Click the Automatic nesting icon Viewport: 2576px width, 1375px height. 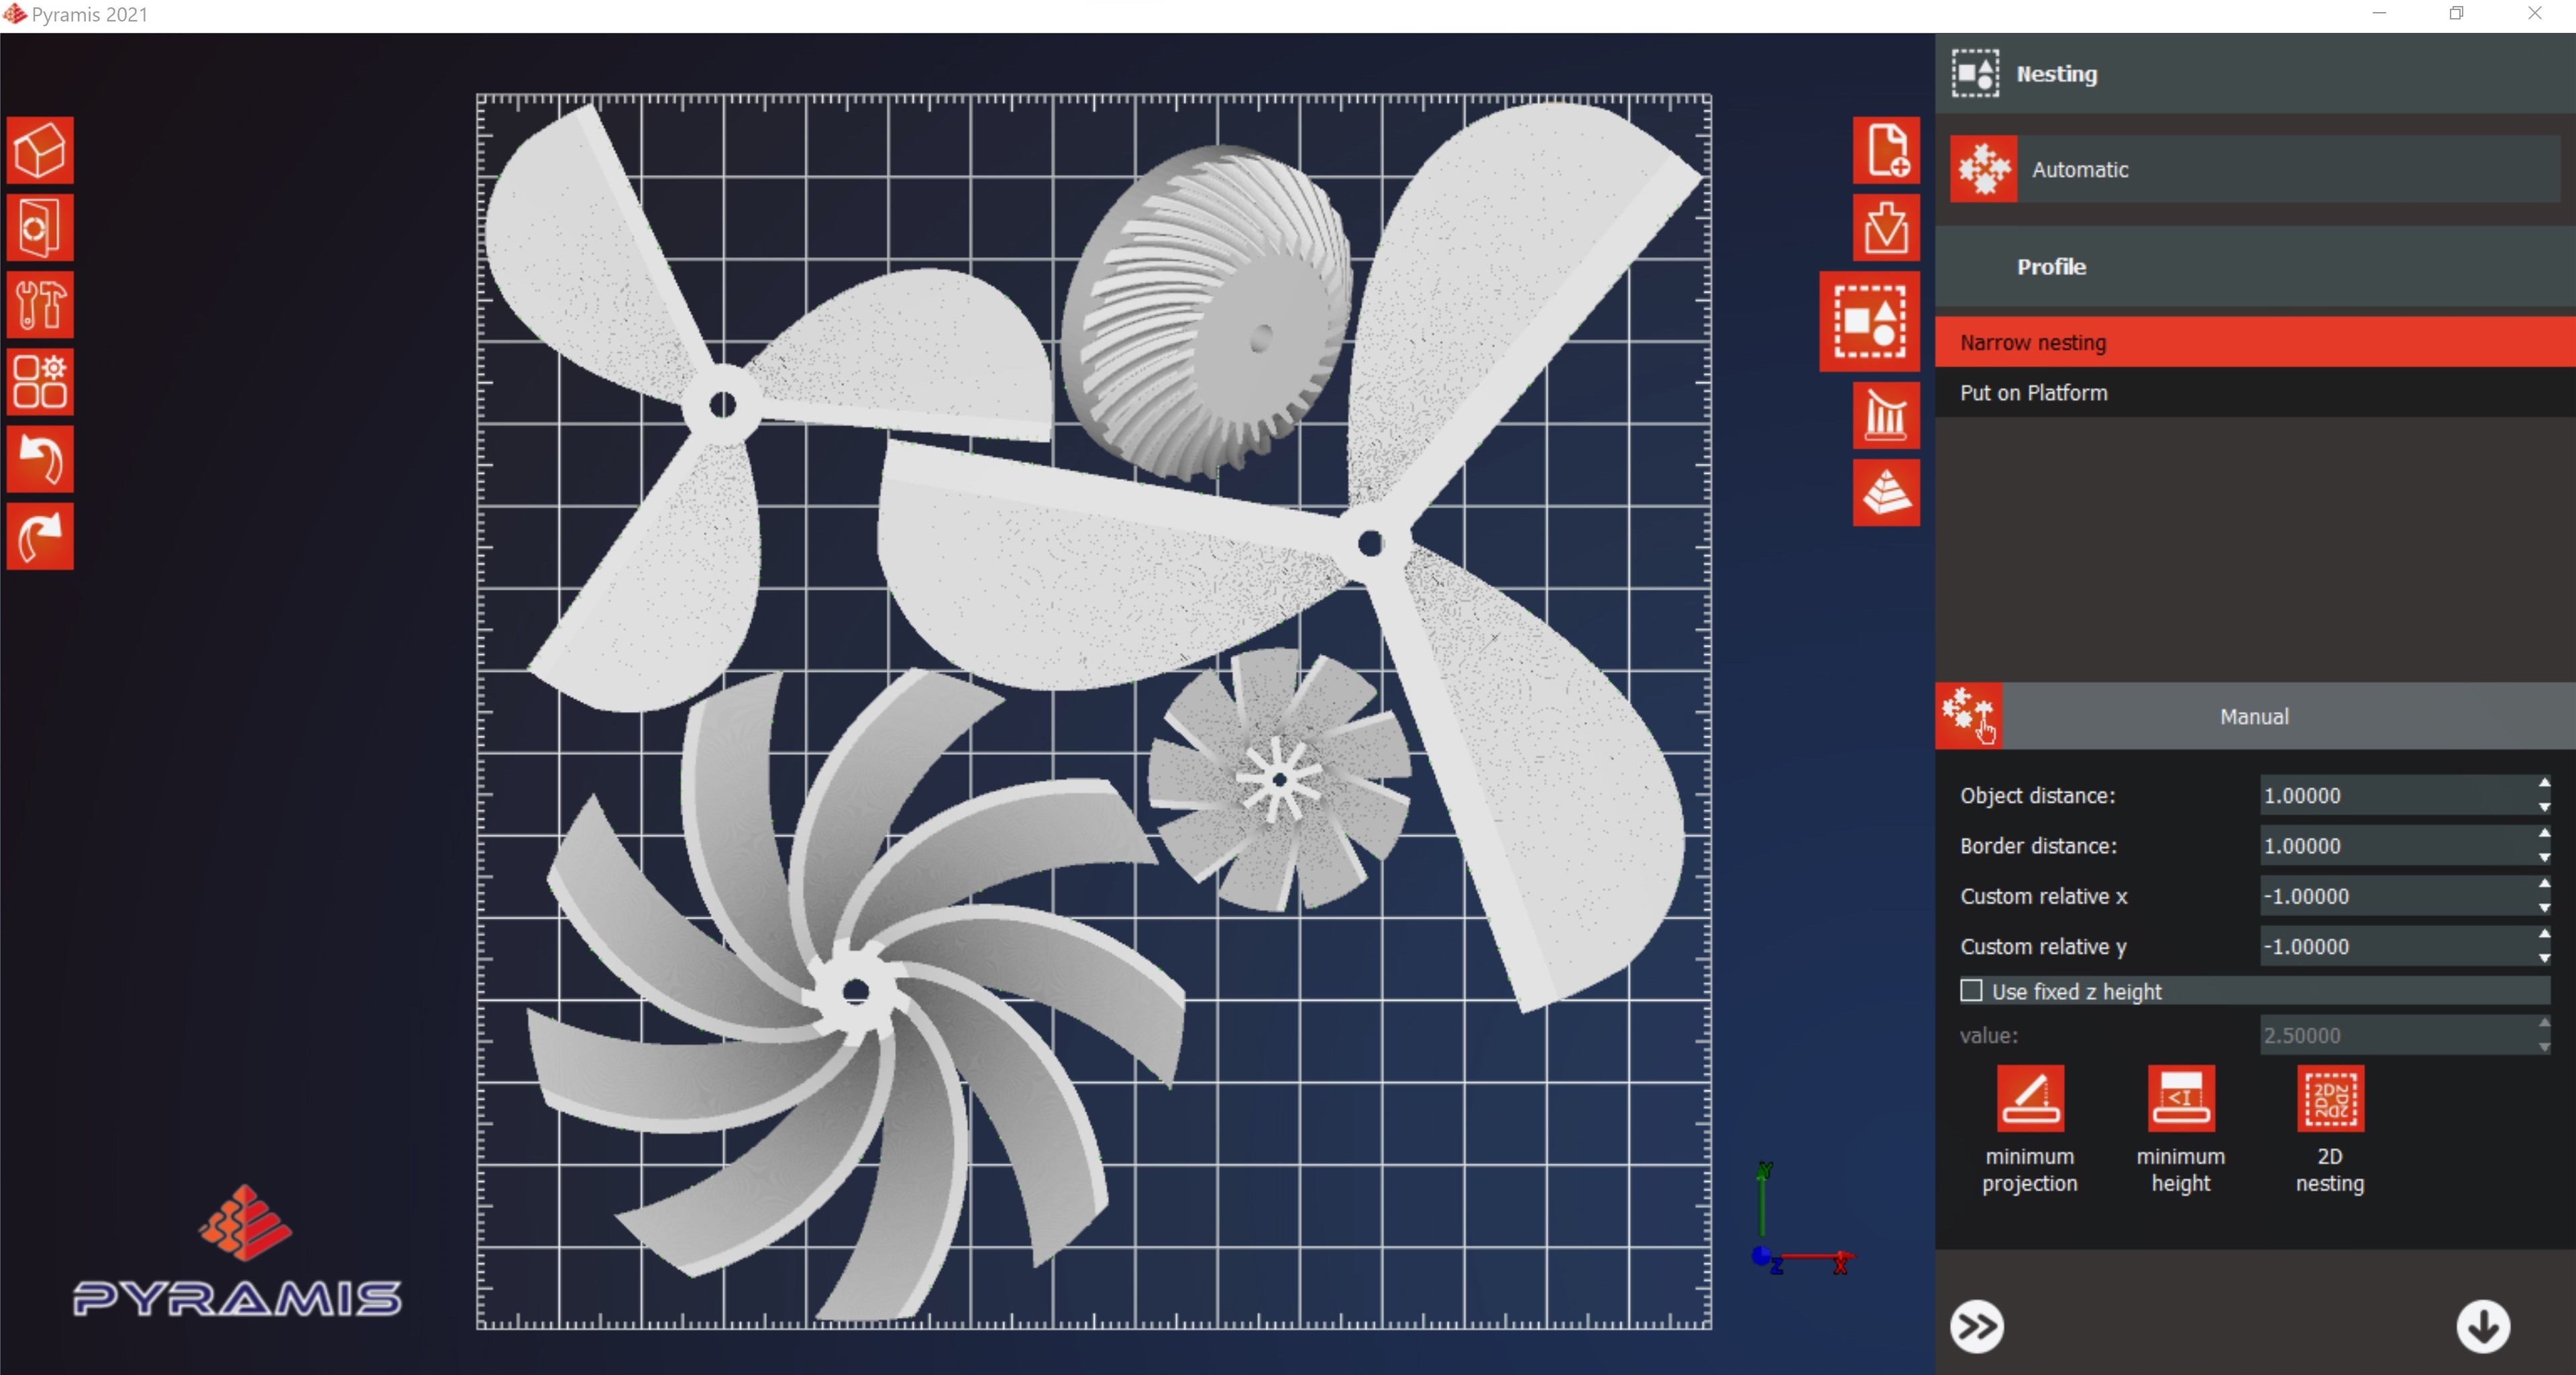1984,169
